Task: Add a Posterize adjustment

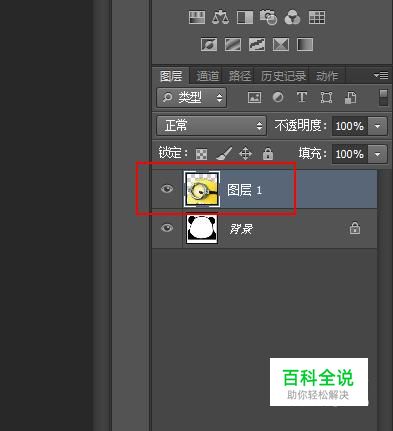Action: coord(233,44)
